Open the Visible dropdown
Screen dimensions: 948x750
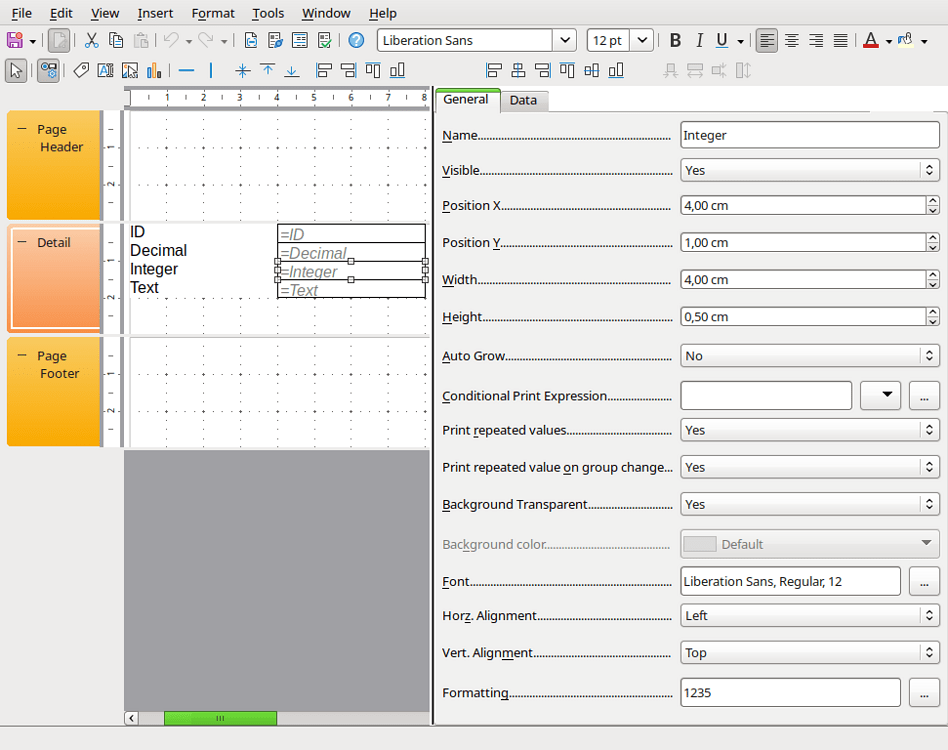[x=809, y=171]
